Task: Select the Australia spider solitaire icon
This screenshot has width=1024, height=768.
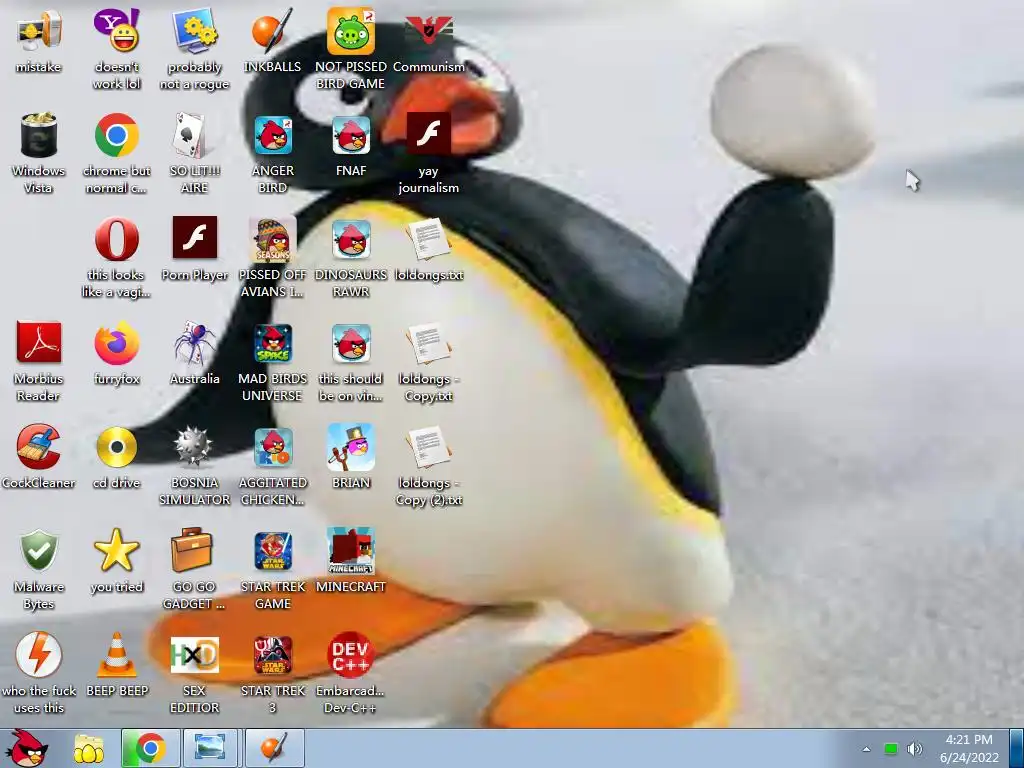Action: (195, 343)
